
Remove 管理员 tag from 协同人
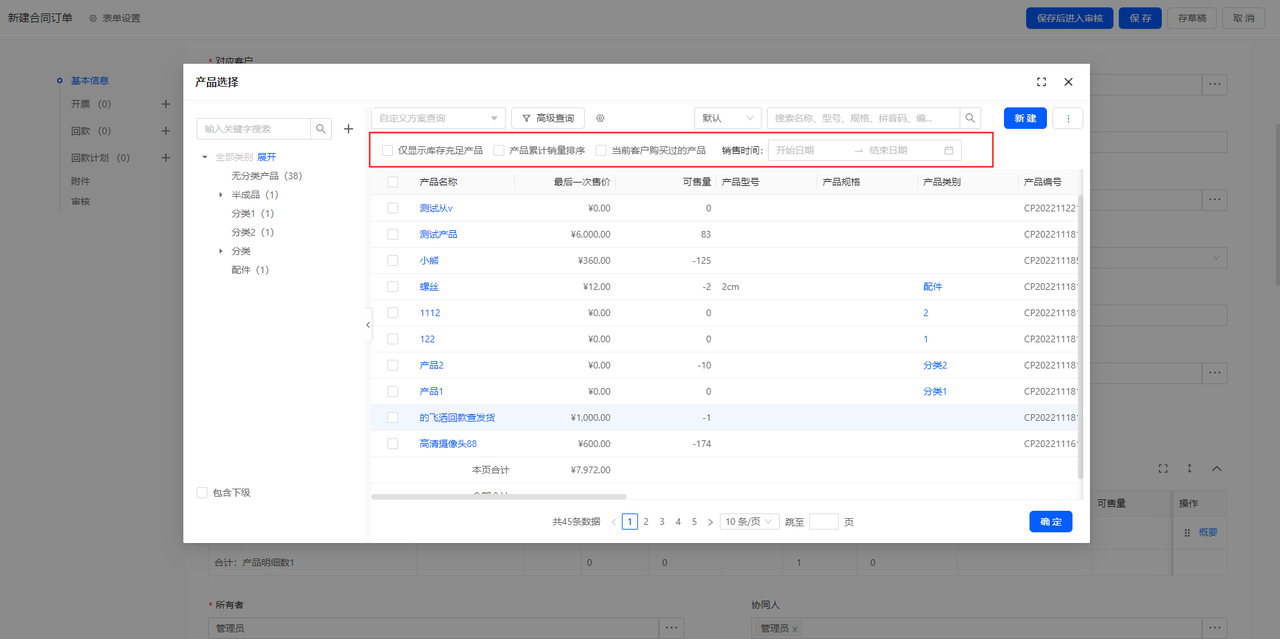click(795, 629)
